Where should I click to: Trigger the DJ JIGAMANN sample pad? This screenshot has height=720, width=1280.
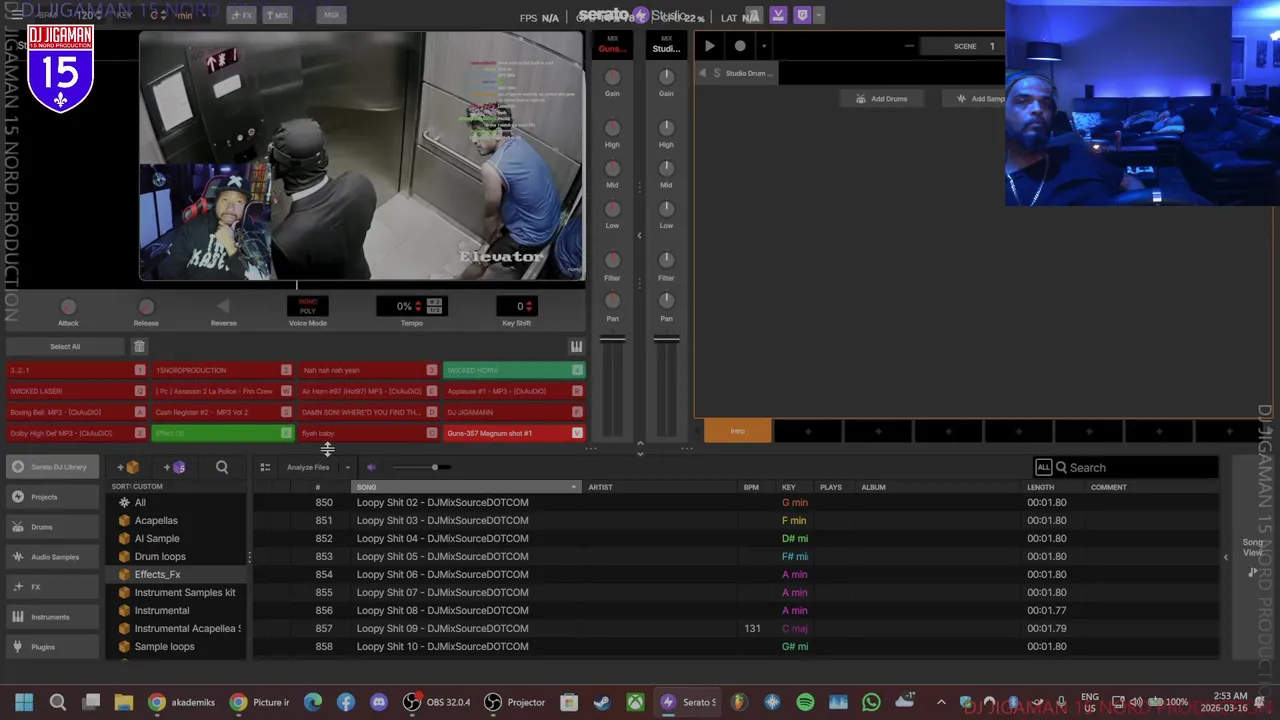point(514,412)
